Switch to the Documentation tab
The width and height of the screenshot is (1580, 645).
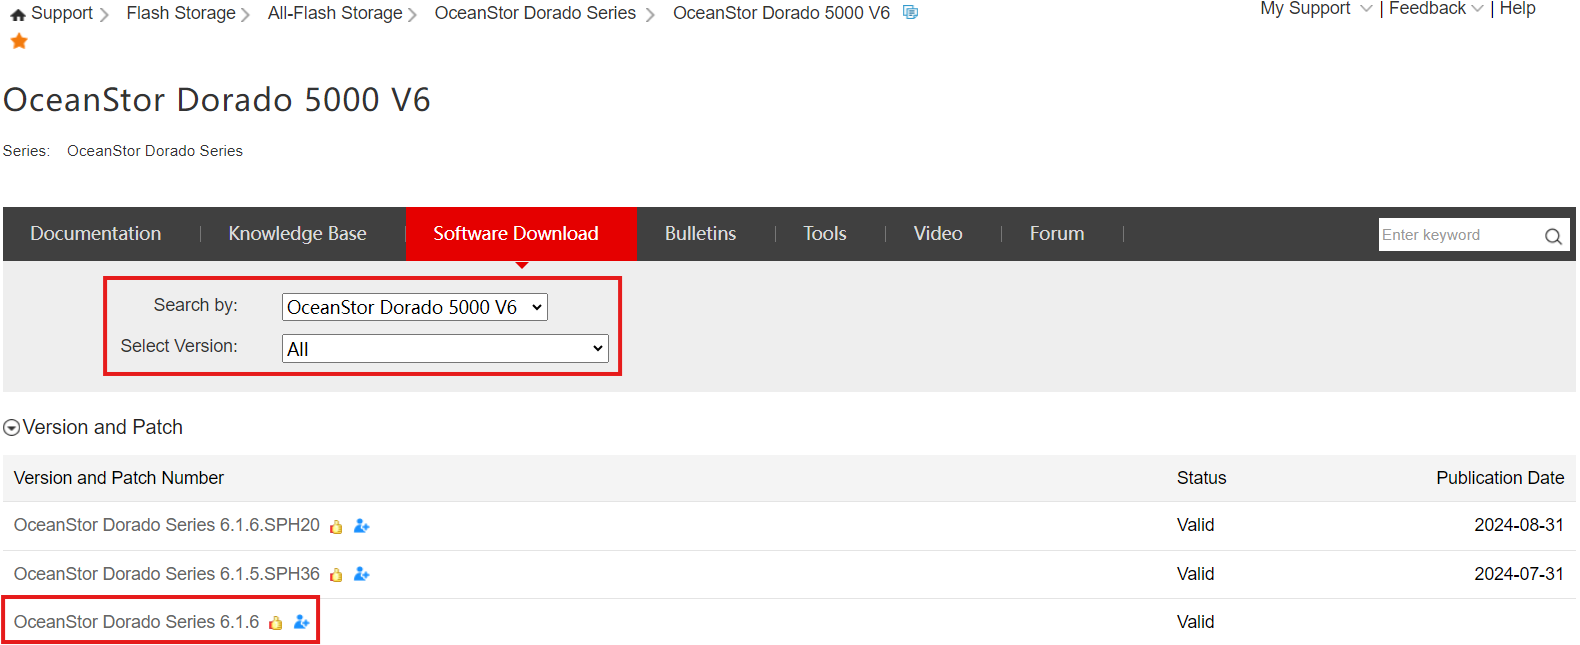click(x=96, y=233)
